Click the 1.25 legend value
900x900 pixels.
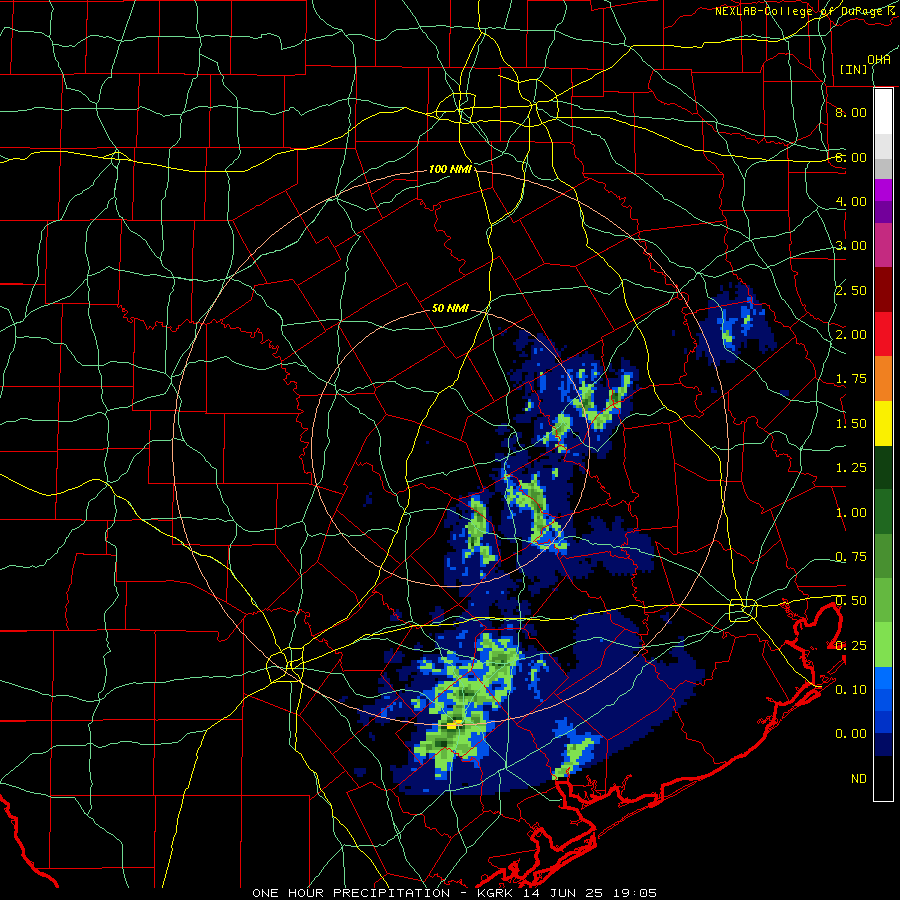[x=851, y=468]
